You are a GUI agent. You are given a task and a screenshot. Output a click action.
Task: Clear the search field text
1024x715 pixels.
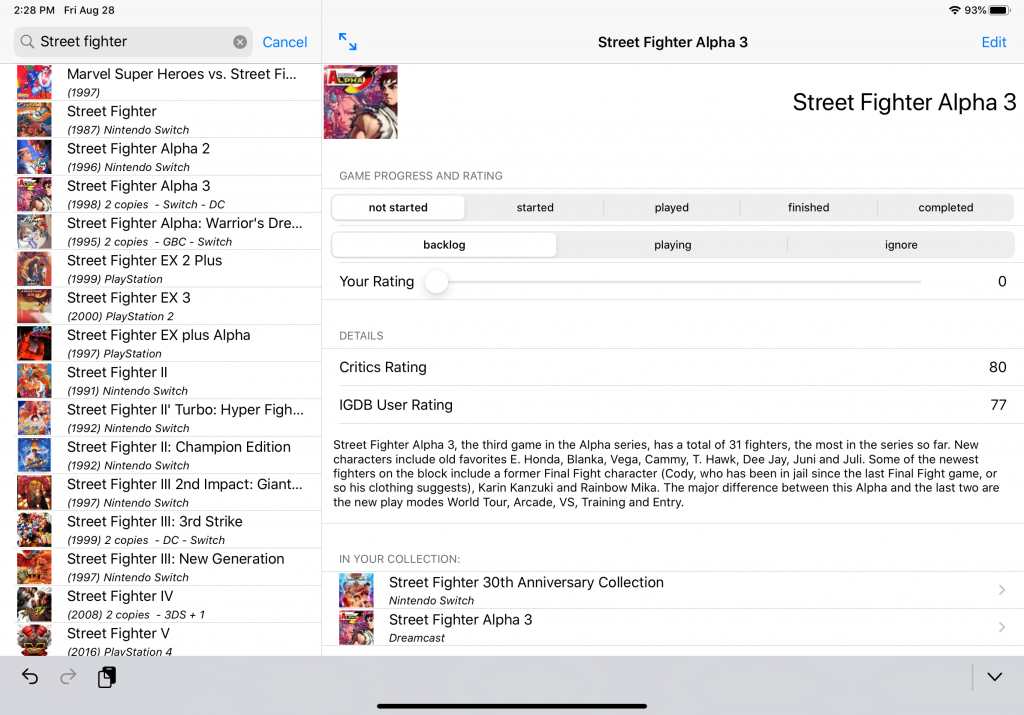coord(240,42)
